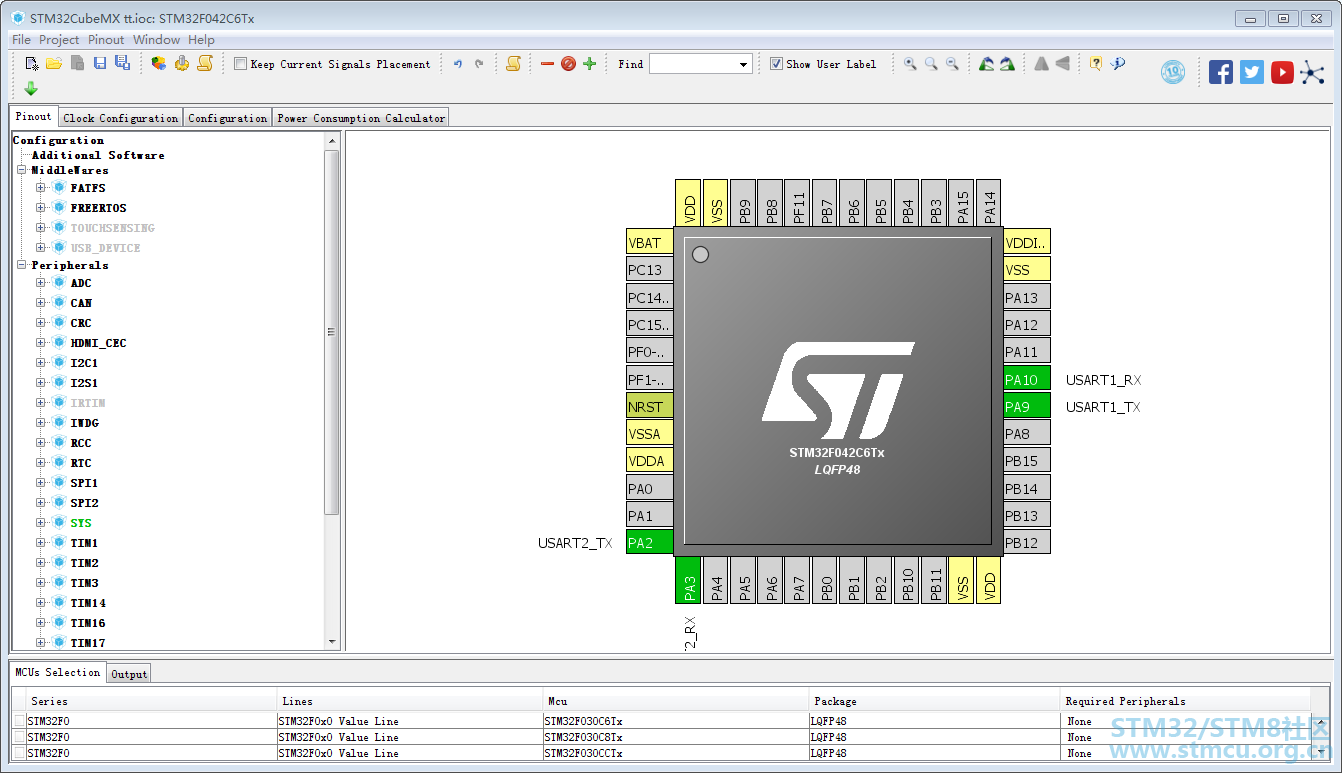The height and width of the screenshot is (773, 1342).
Task: Open the Find dropdown list
Action: tap(743, 64)
